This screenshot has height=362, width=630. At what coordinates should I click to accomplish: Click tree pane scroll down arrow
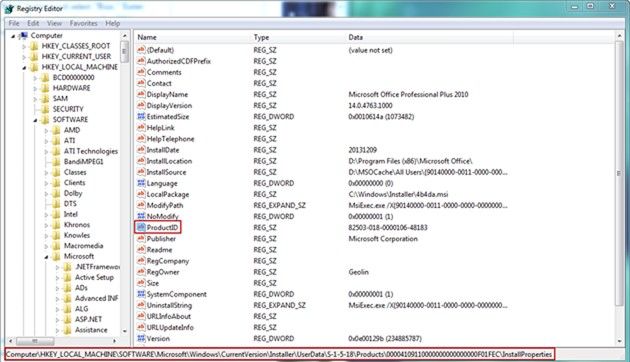pos(125,331)
